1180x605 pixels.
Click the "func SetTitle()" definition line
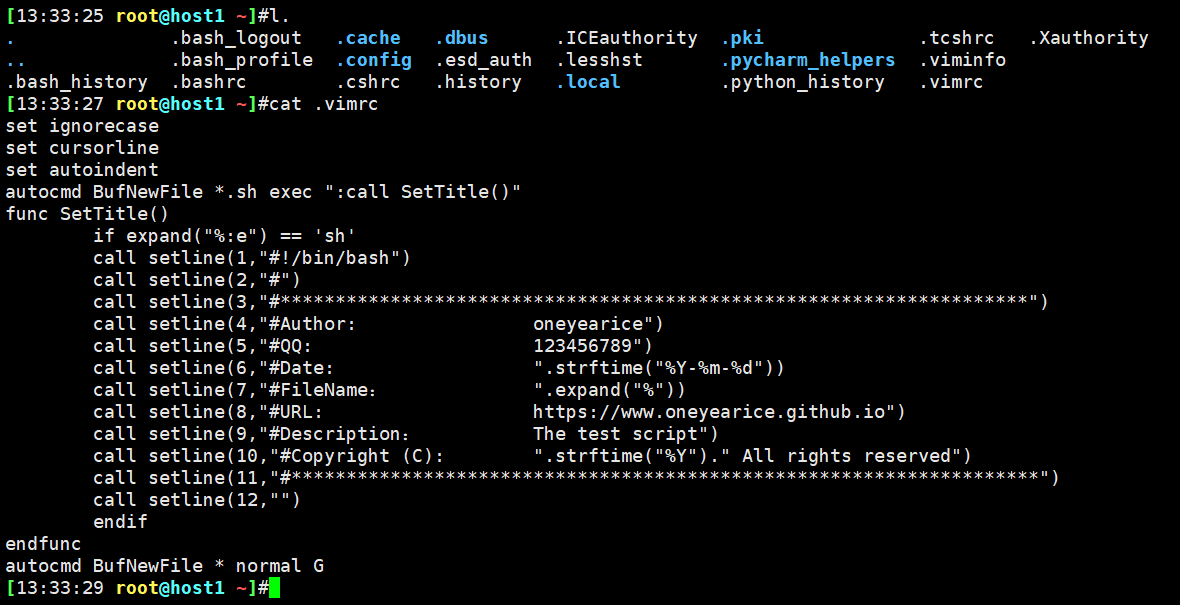tap(87, 214)
